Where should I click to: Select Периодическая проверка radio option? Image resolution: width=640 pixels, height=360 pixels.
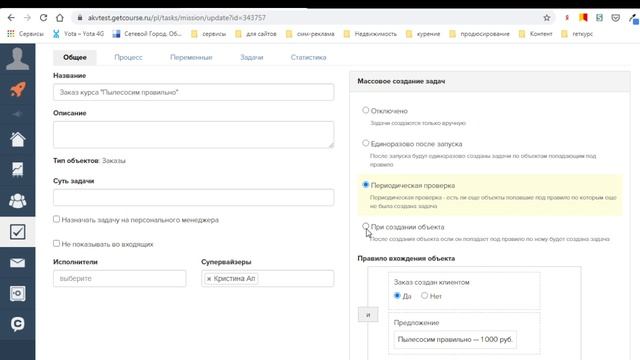pos(366,184)
